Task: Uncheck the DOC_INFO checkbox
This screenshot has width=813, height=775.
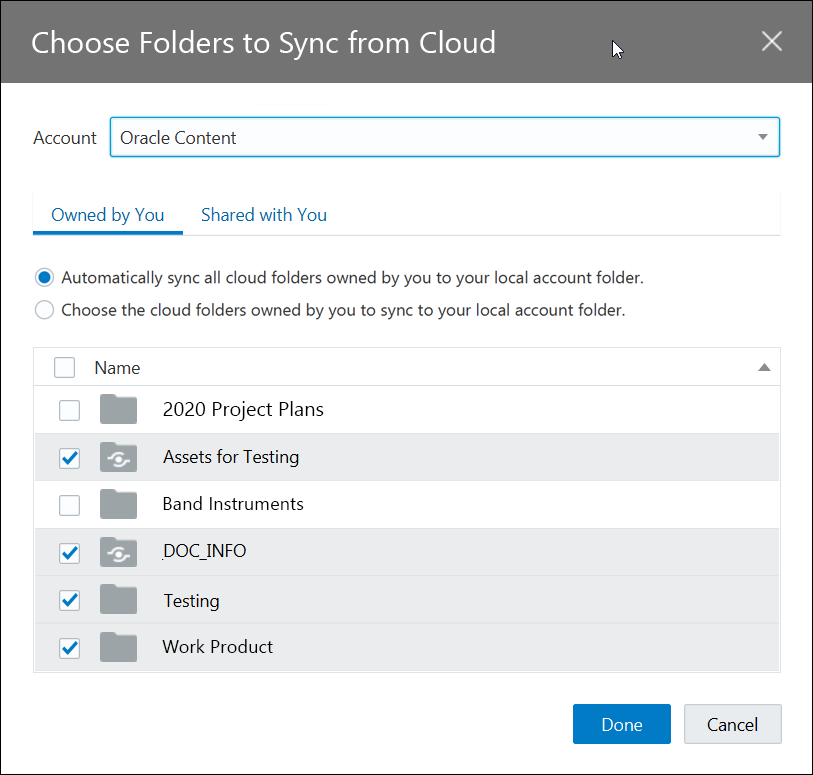Action: pos(69,552)
